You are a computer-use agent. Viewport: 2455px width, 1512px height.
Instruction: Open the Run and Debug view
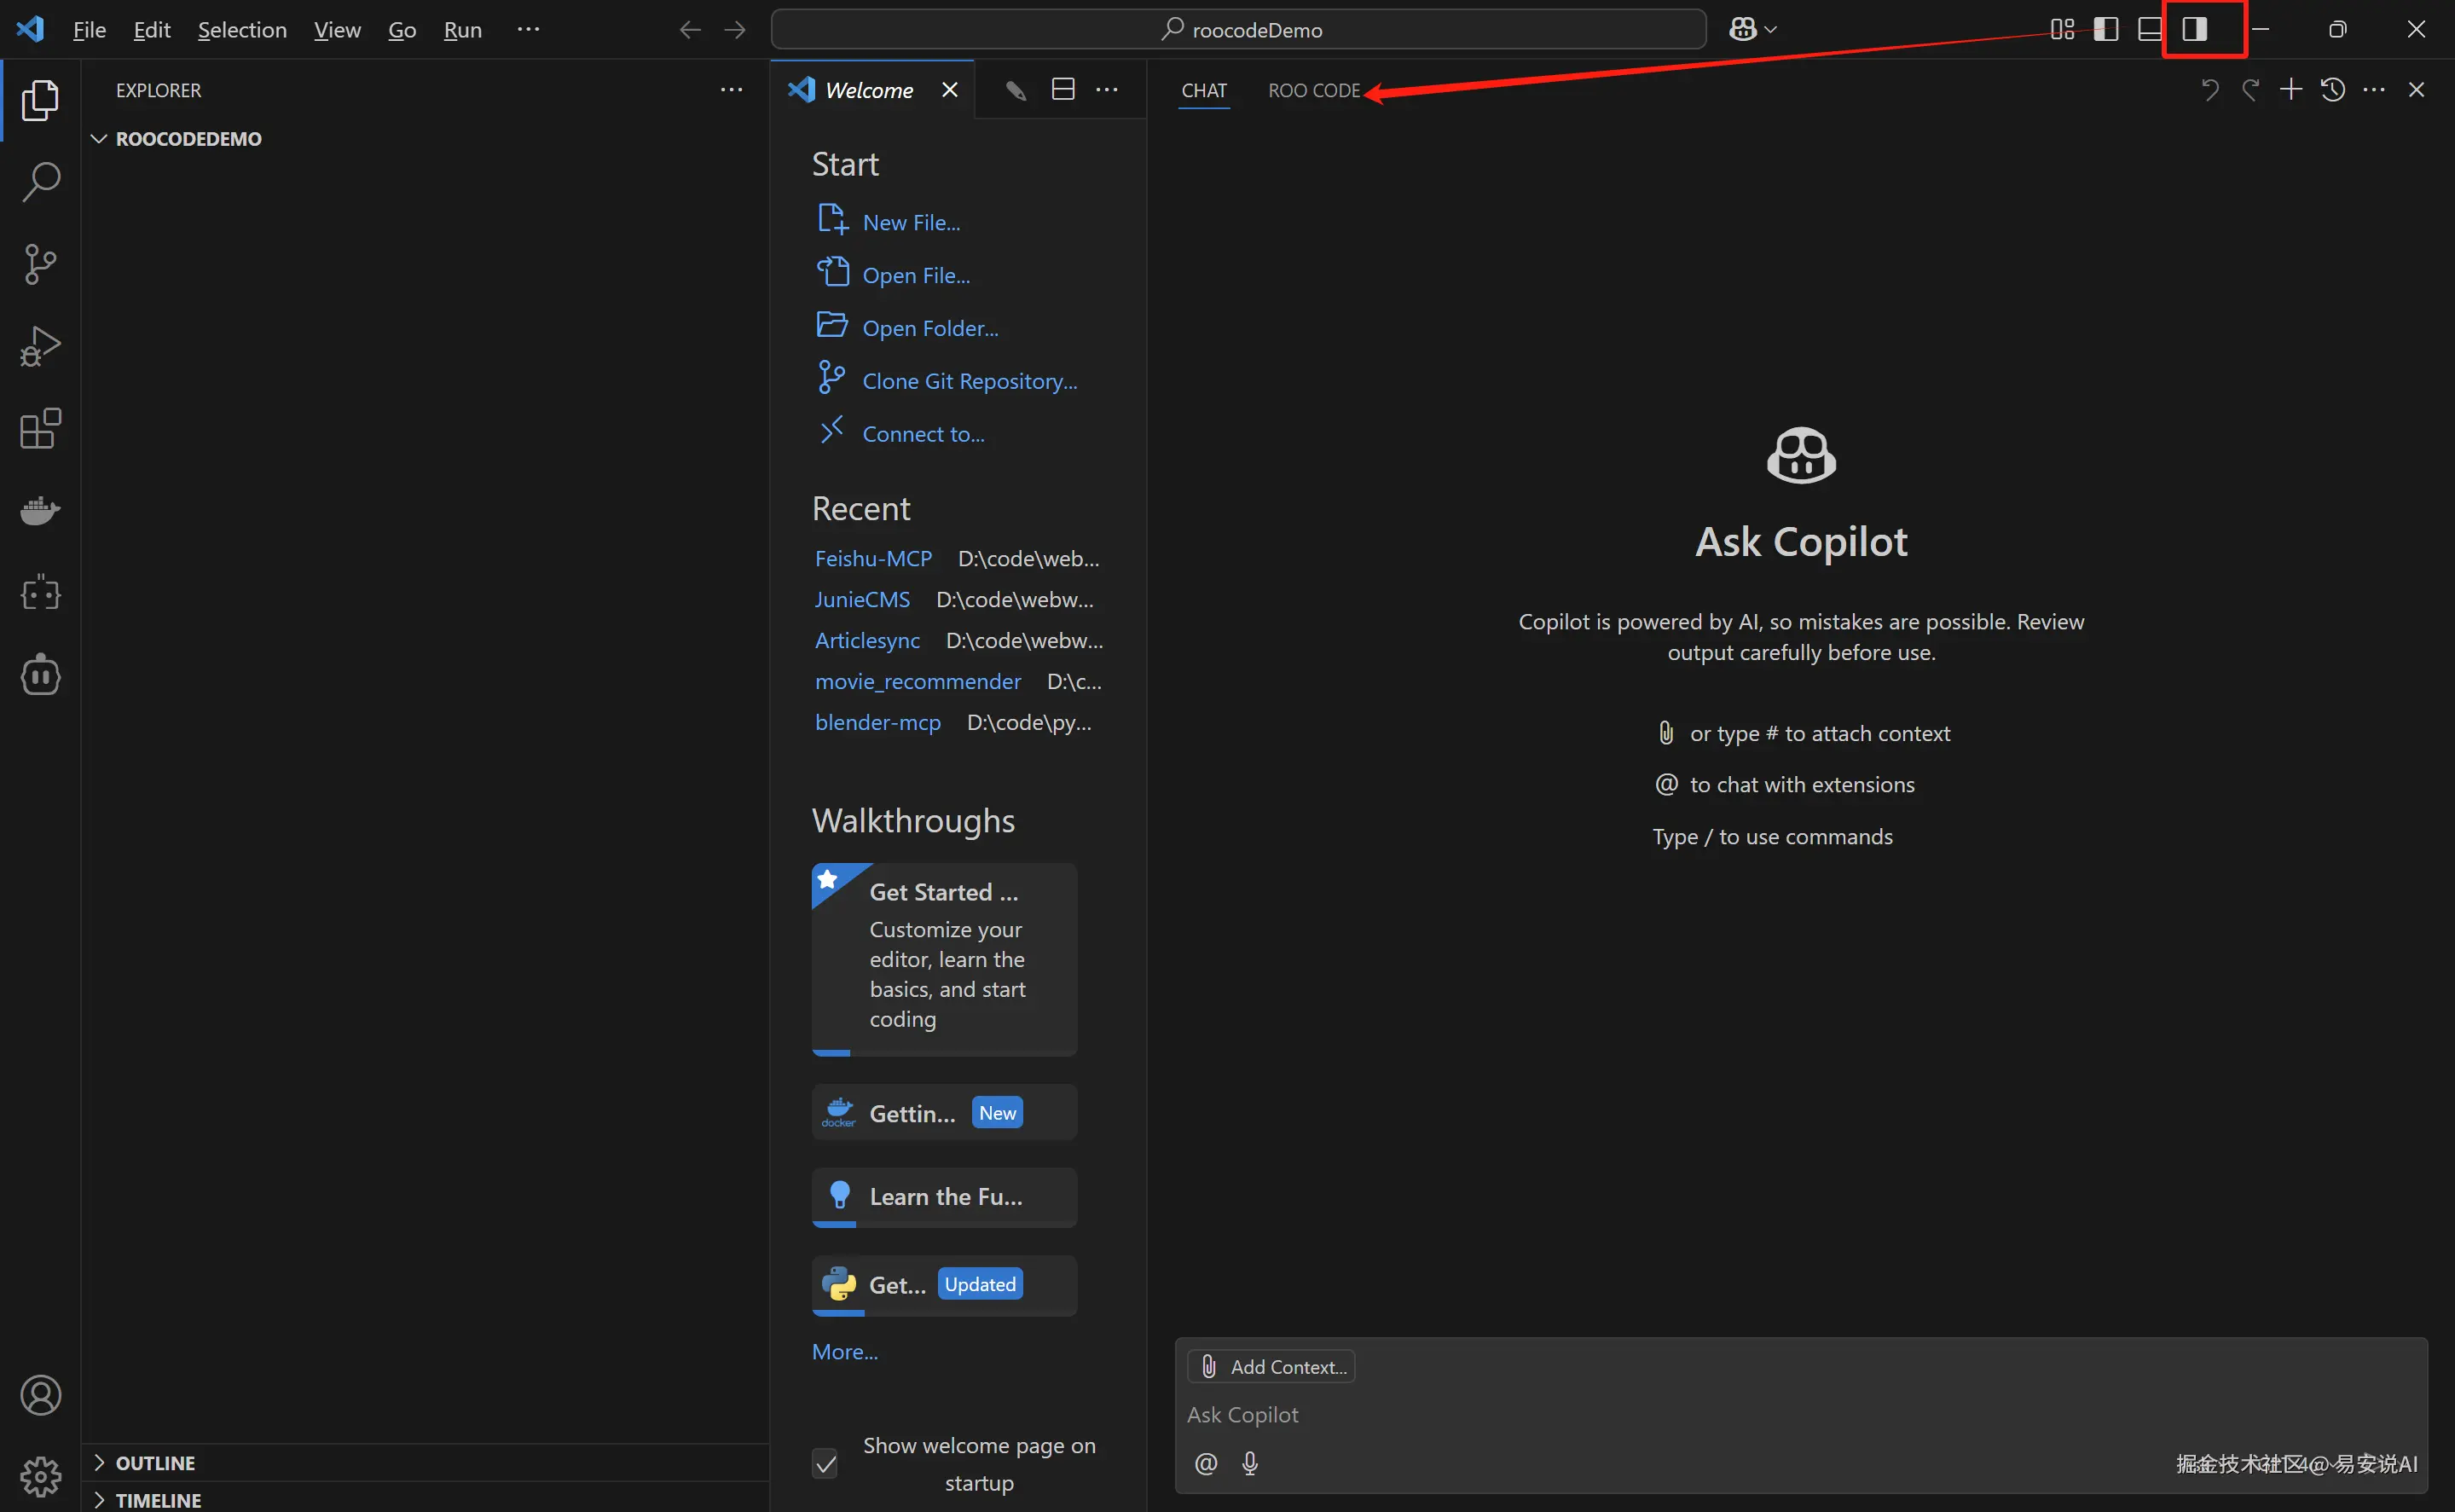tap(40, 346)
